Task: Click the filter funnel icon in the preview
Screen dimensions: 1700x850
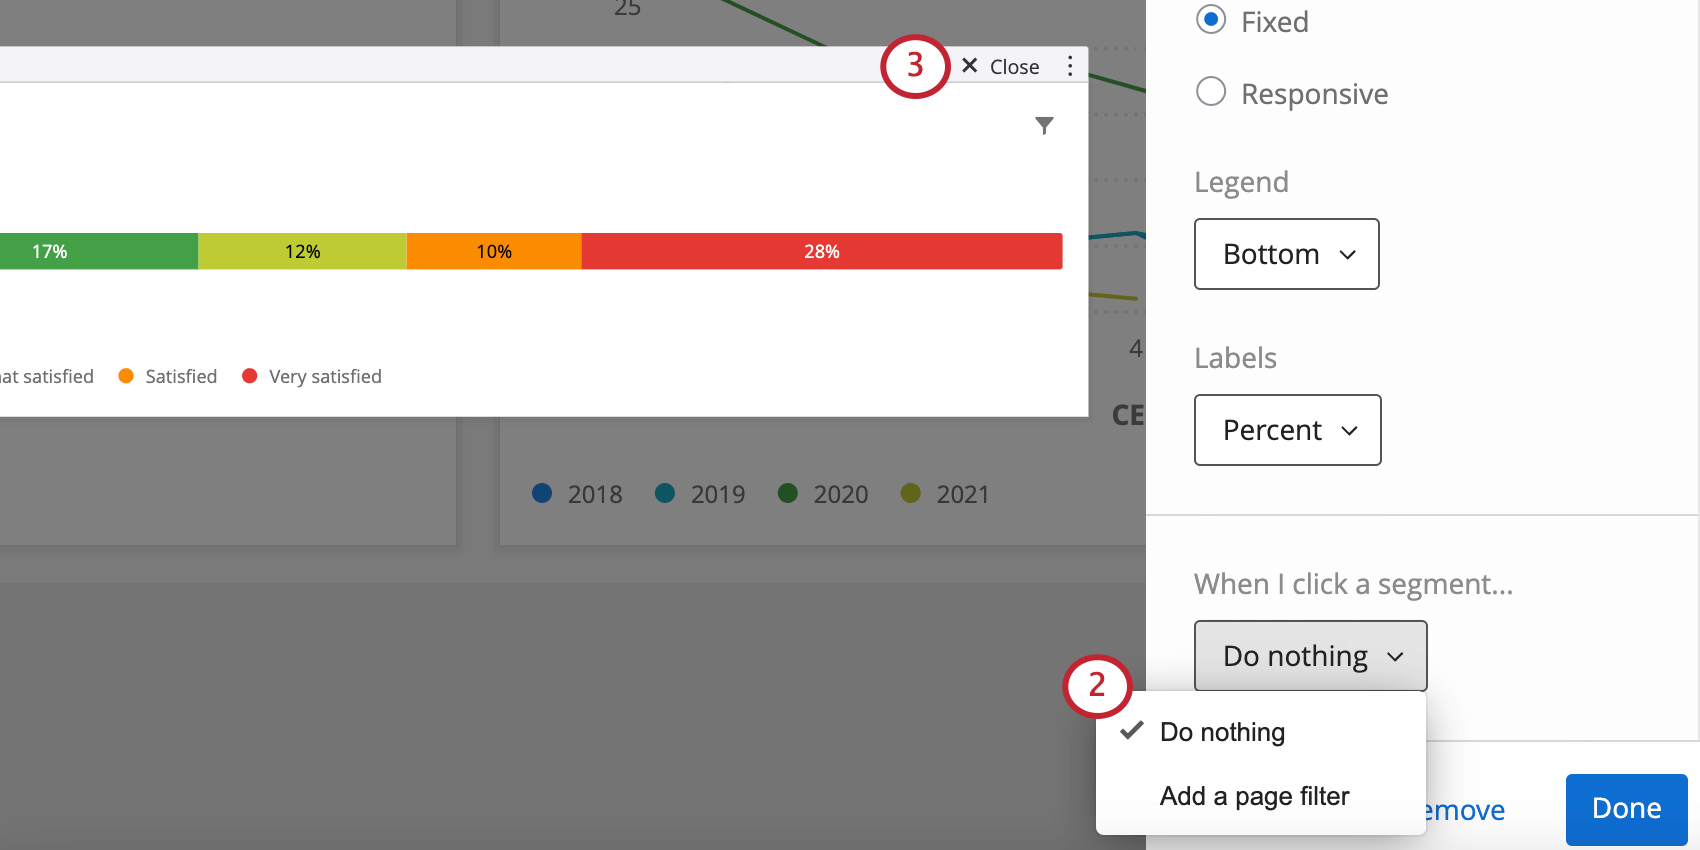Action: [x=1044, y=126]
